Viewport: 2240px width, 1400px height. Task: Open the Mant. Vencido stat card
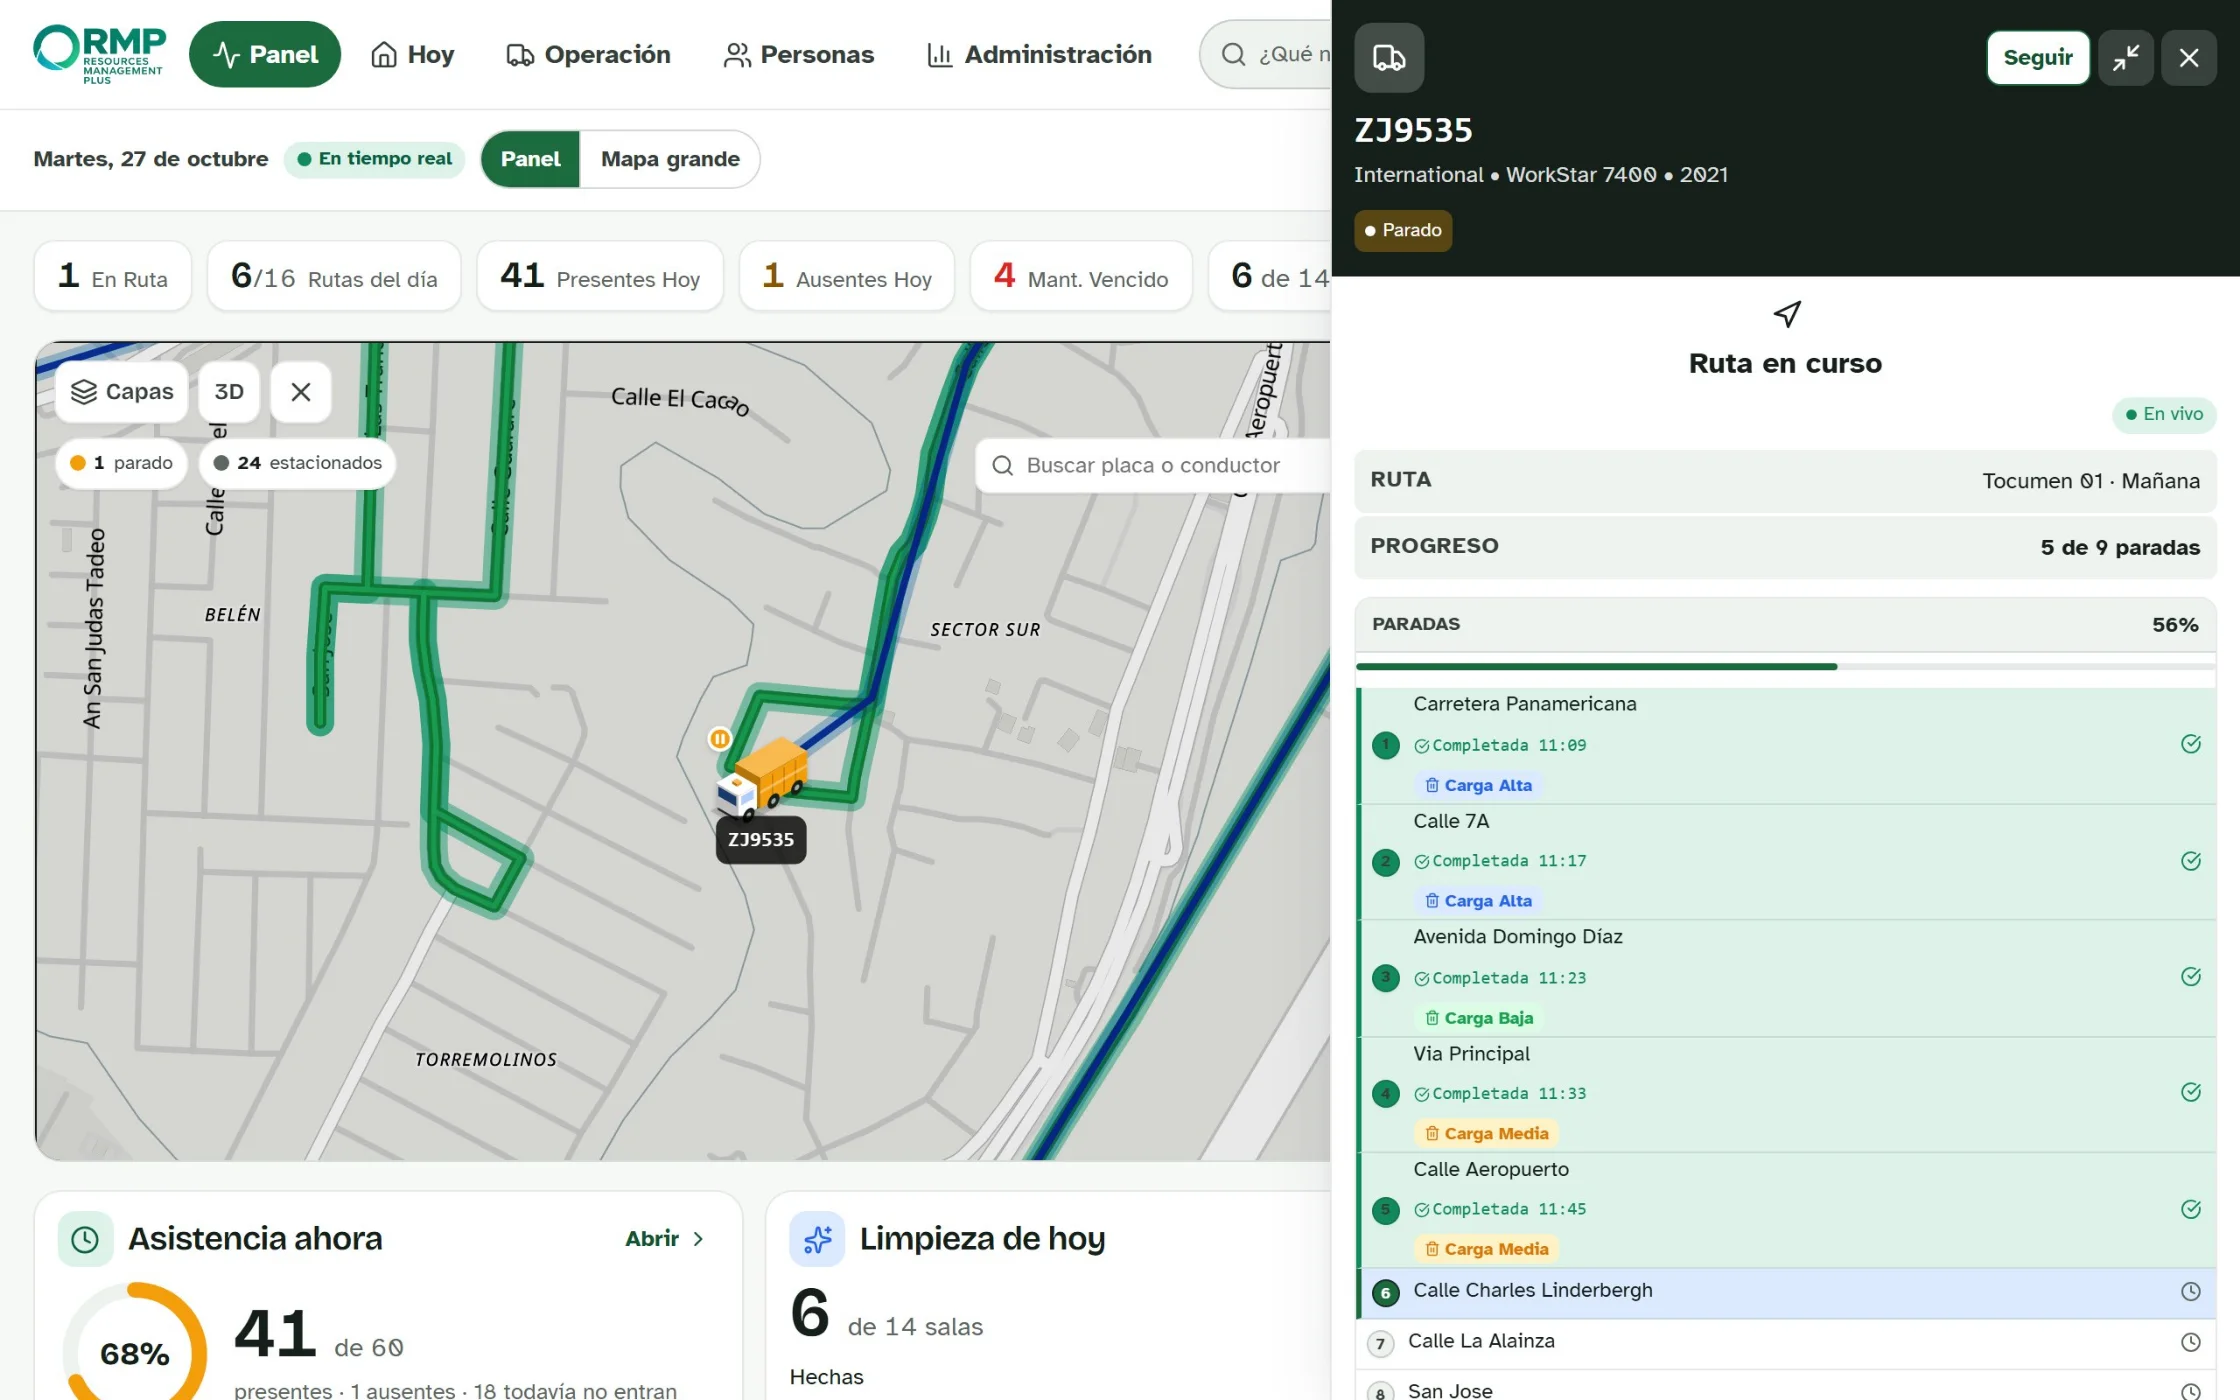click(1081, 276)
